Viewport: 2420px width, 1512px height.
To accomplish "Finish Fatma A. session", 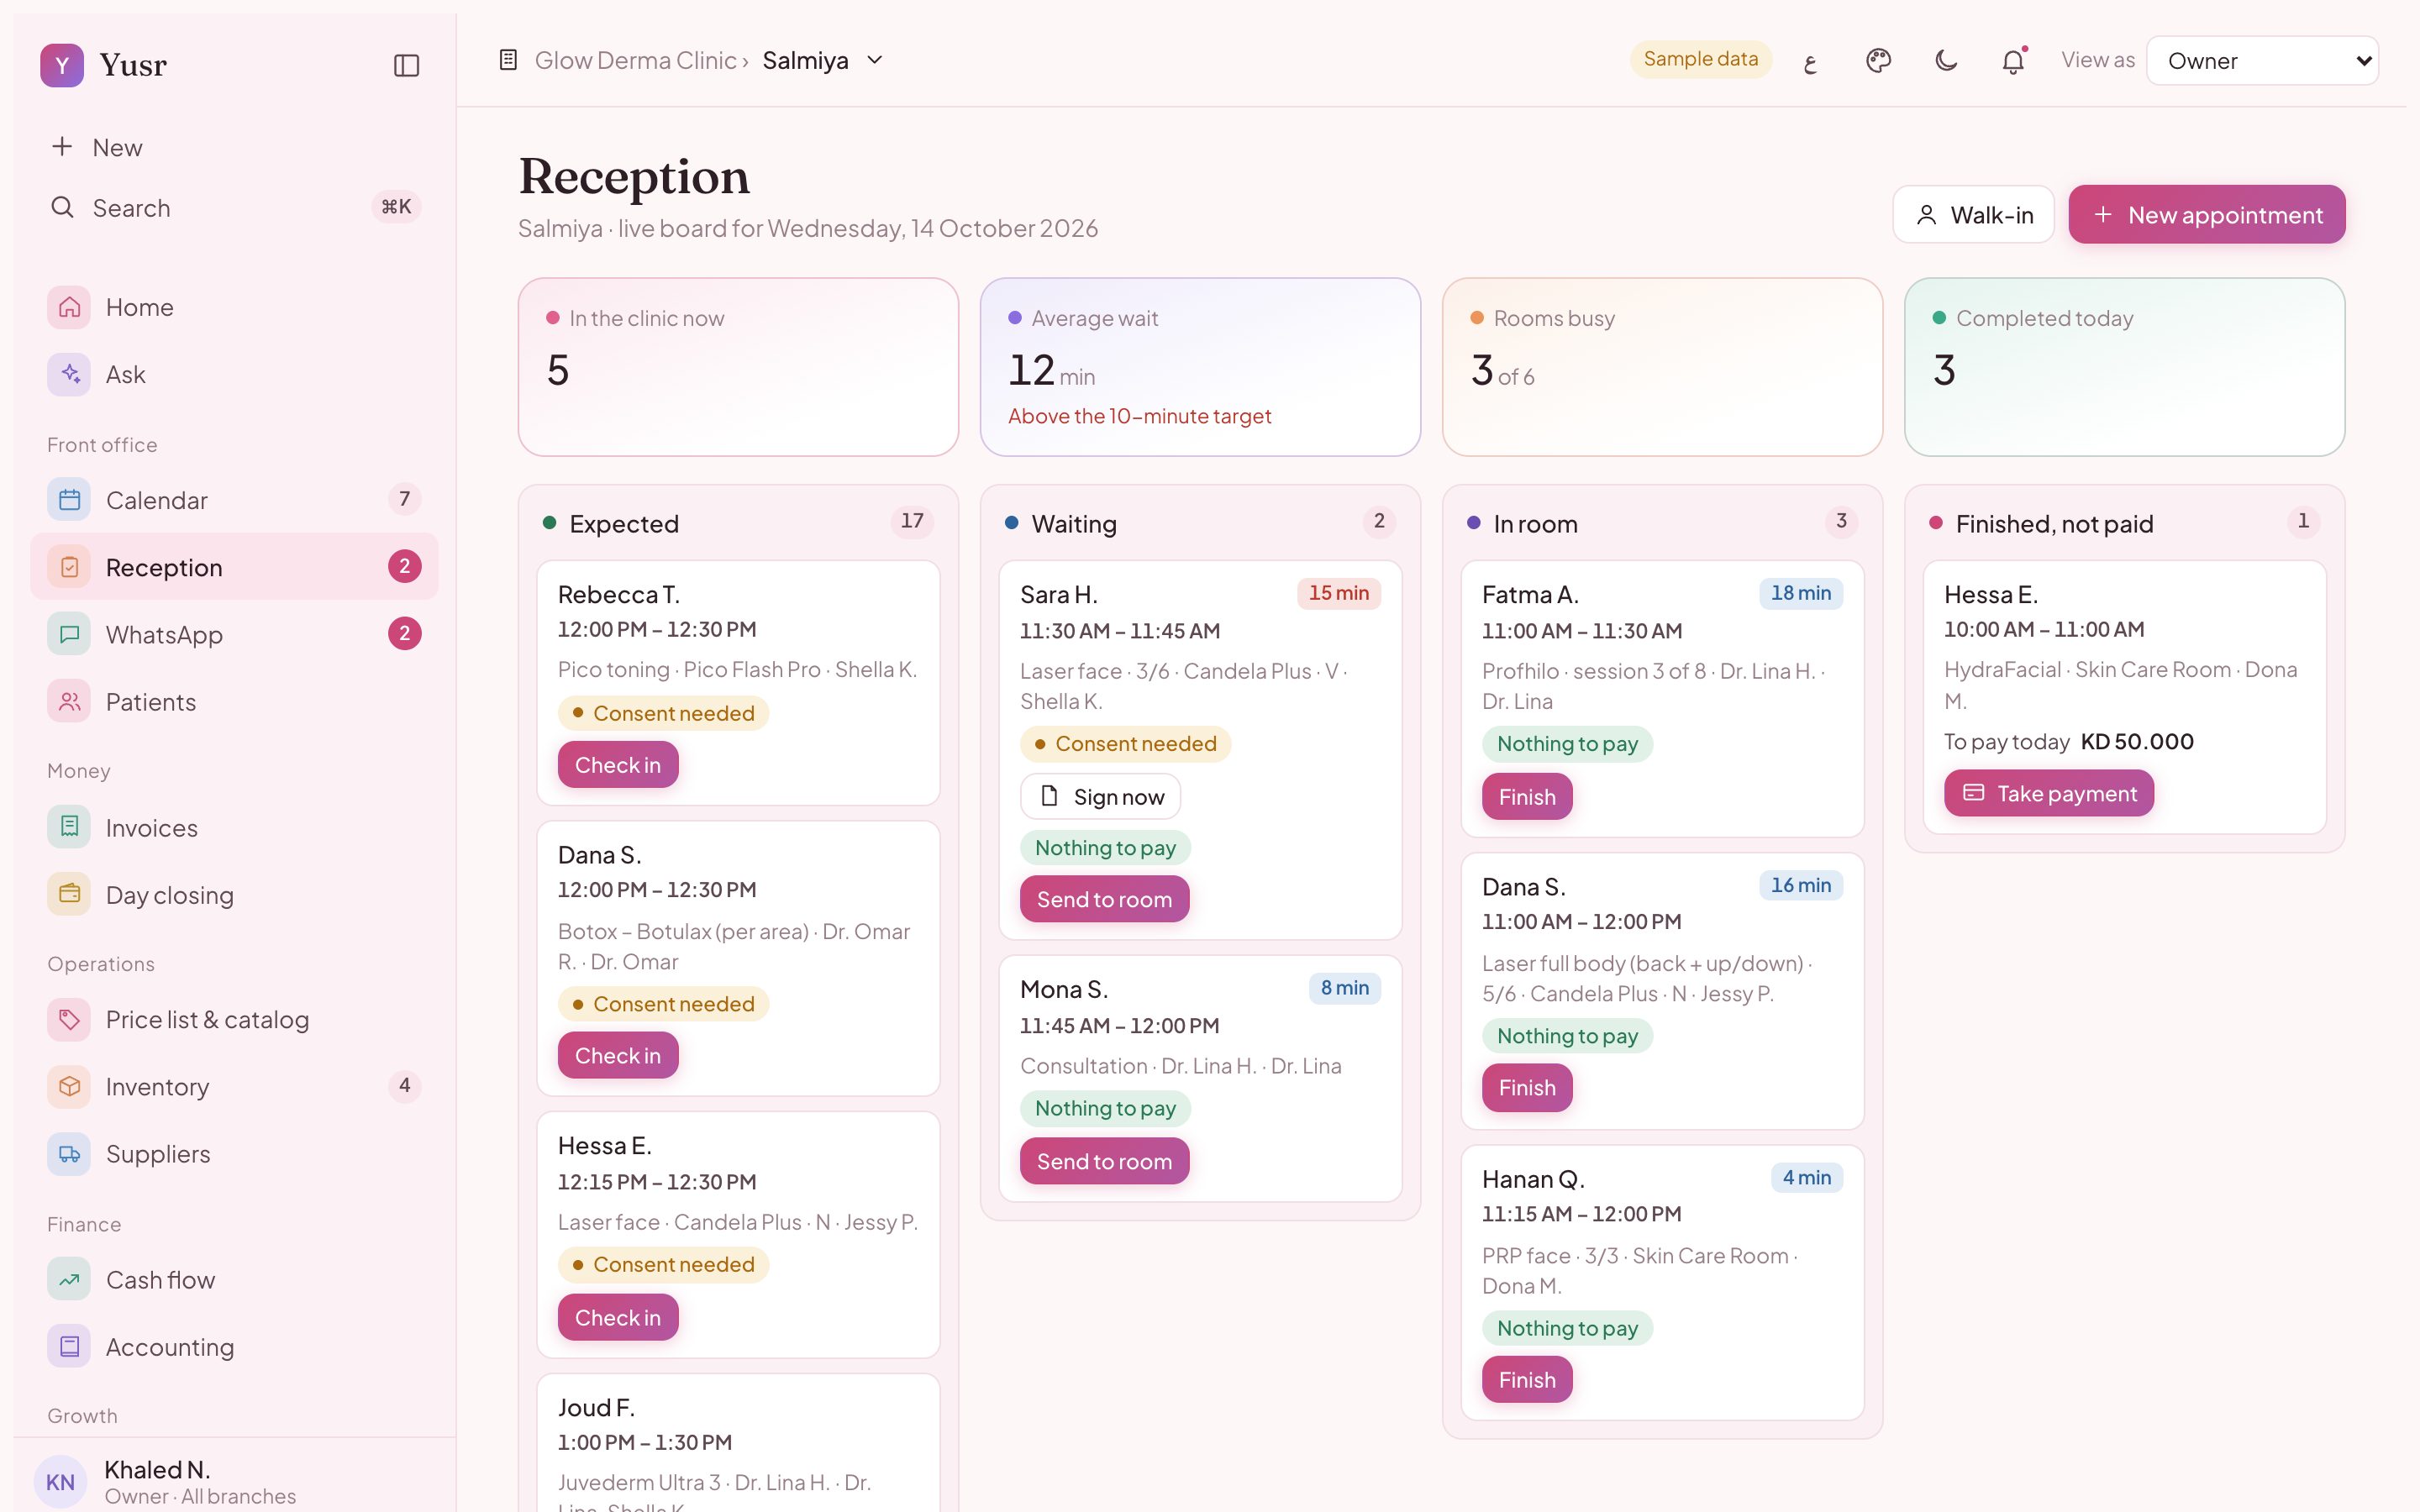I will pos(1527,797).
